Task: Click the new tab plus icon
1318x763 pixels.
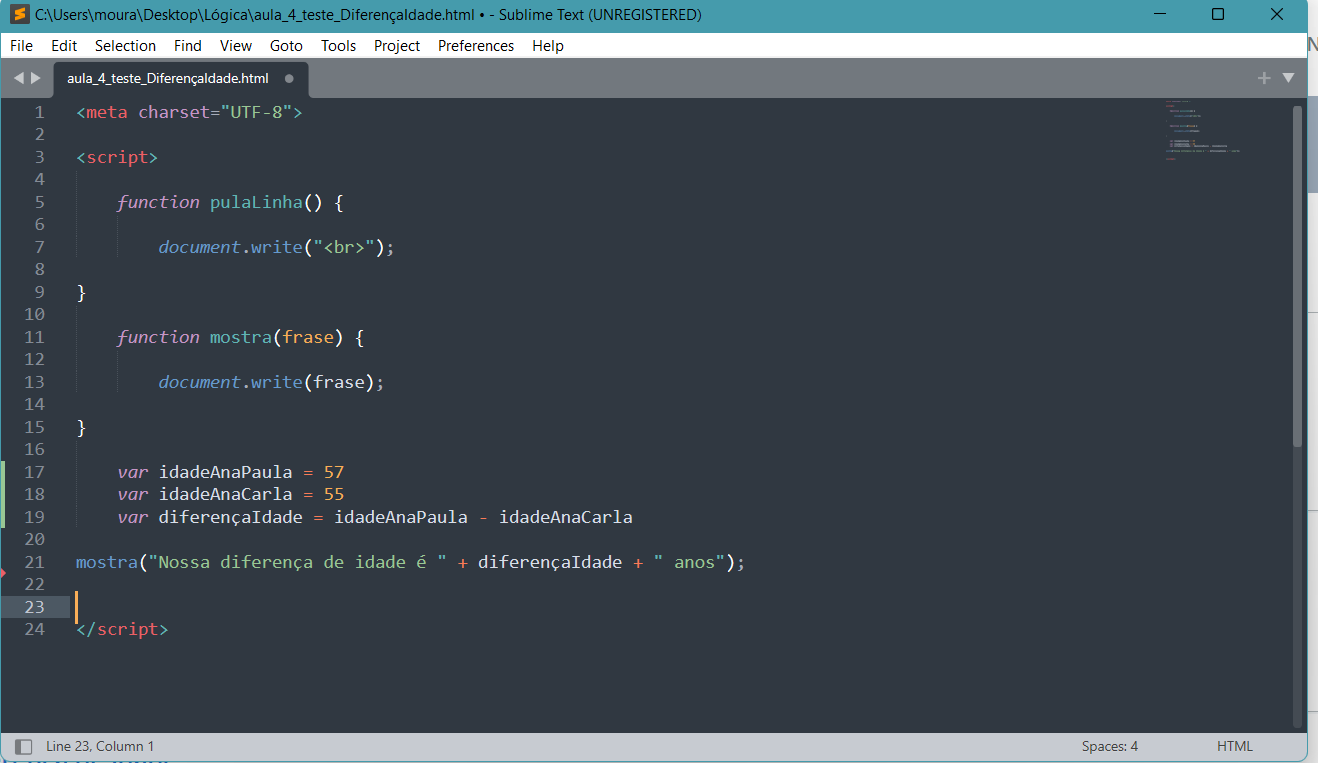Action: (x=1264, y=78)
